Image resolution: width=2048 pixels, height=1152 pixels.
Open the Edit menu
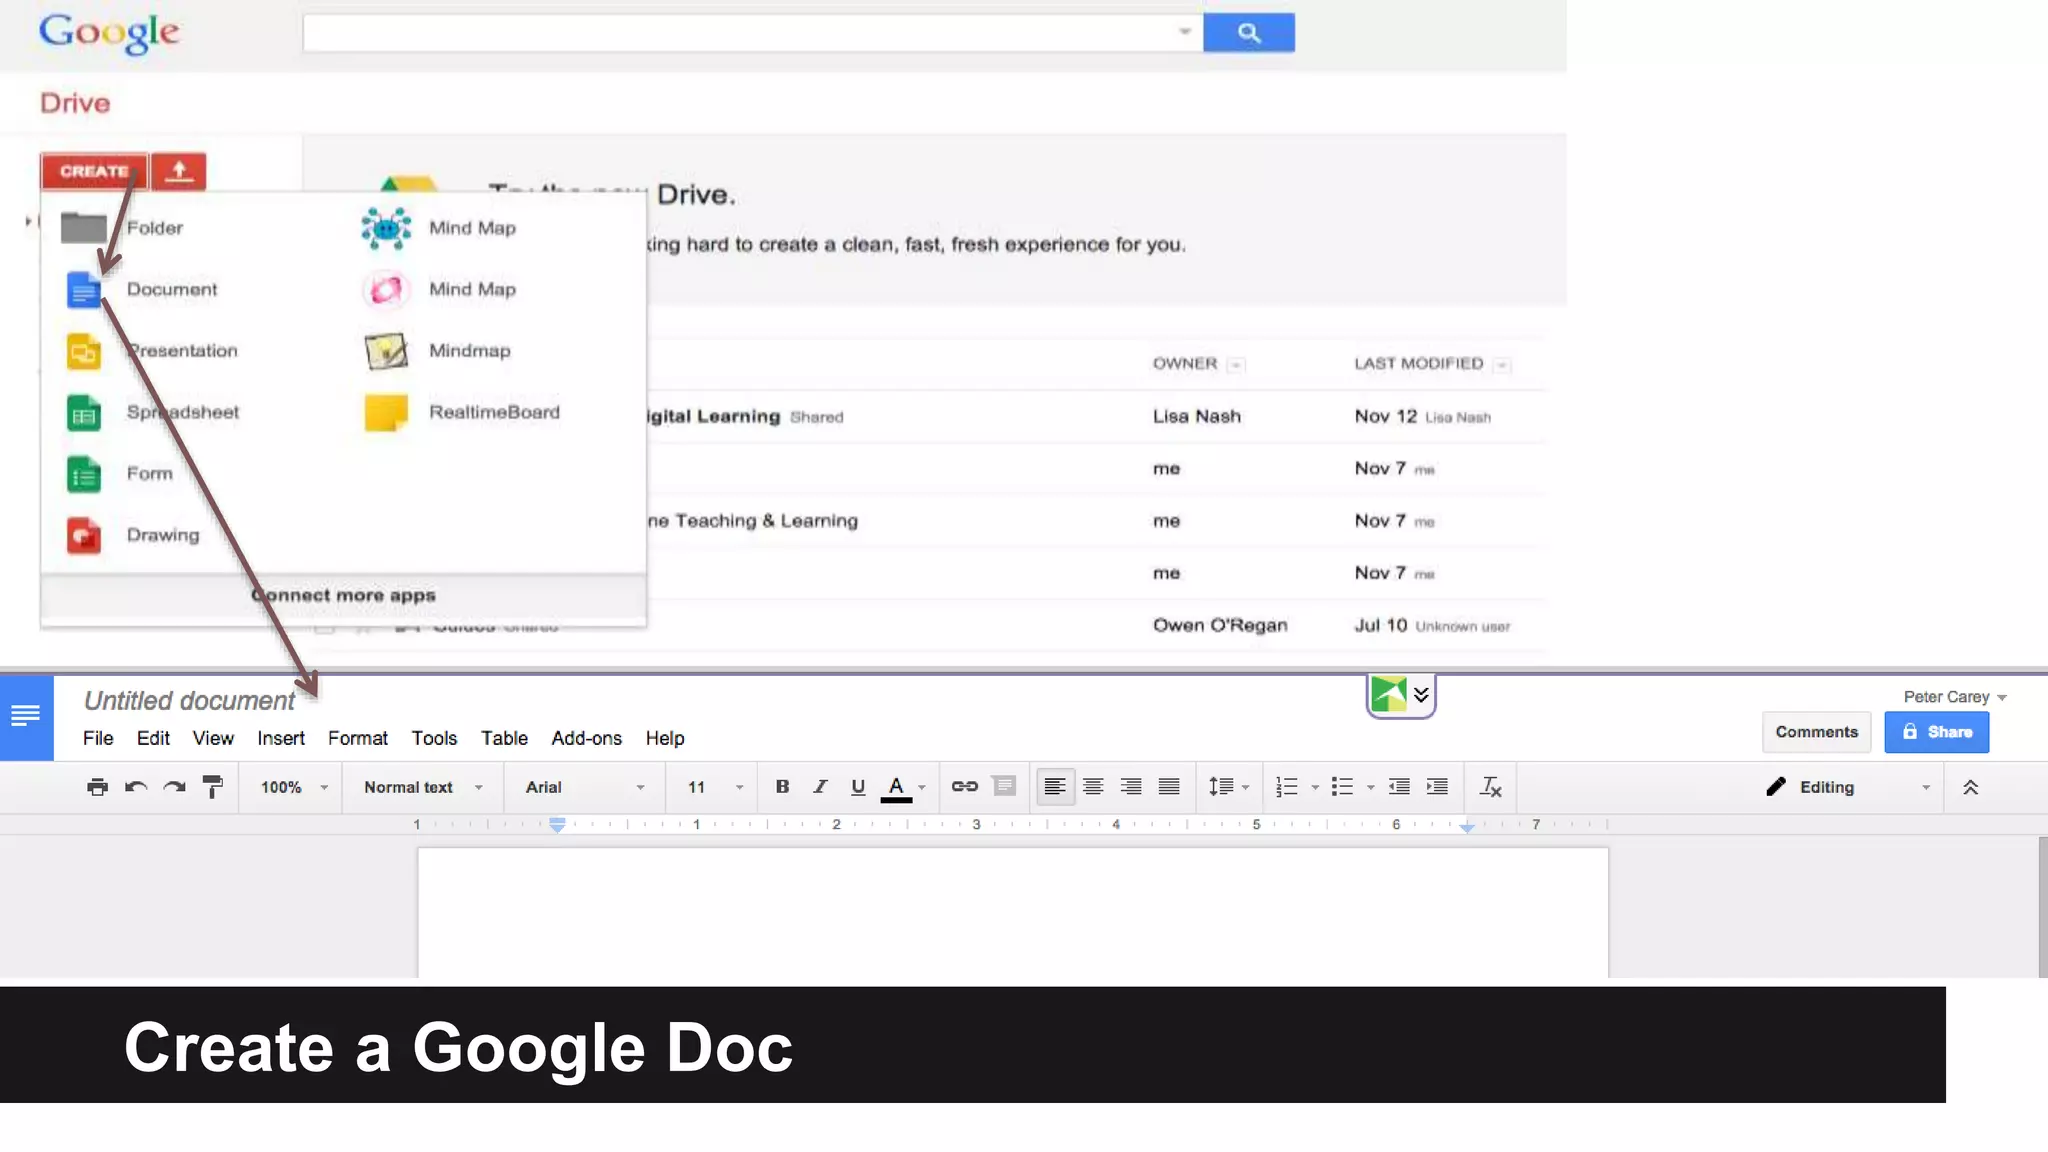tap(153, 738)
